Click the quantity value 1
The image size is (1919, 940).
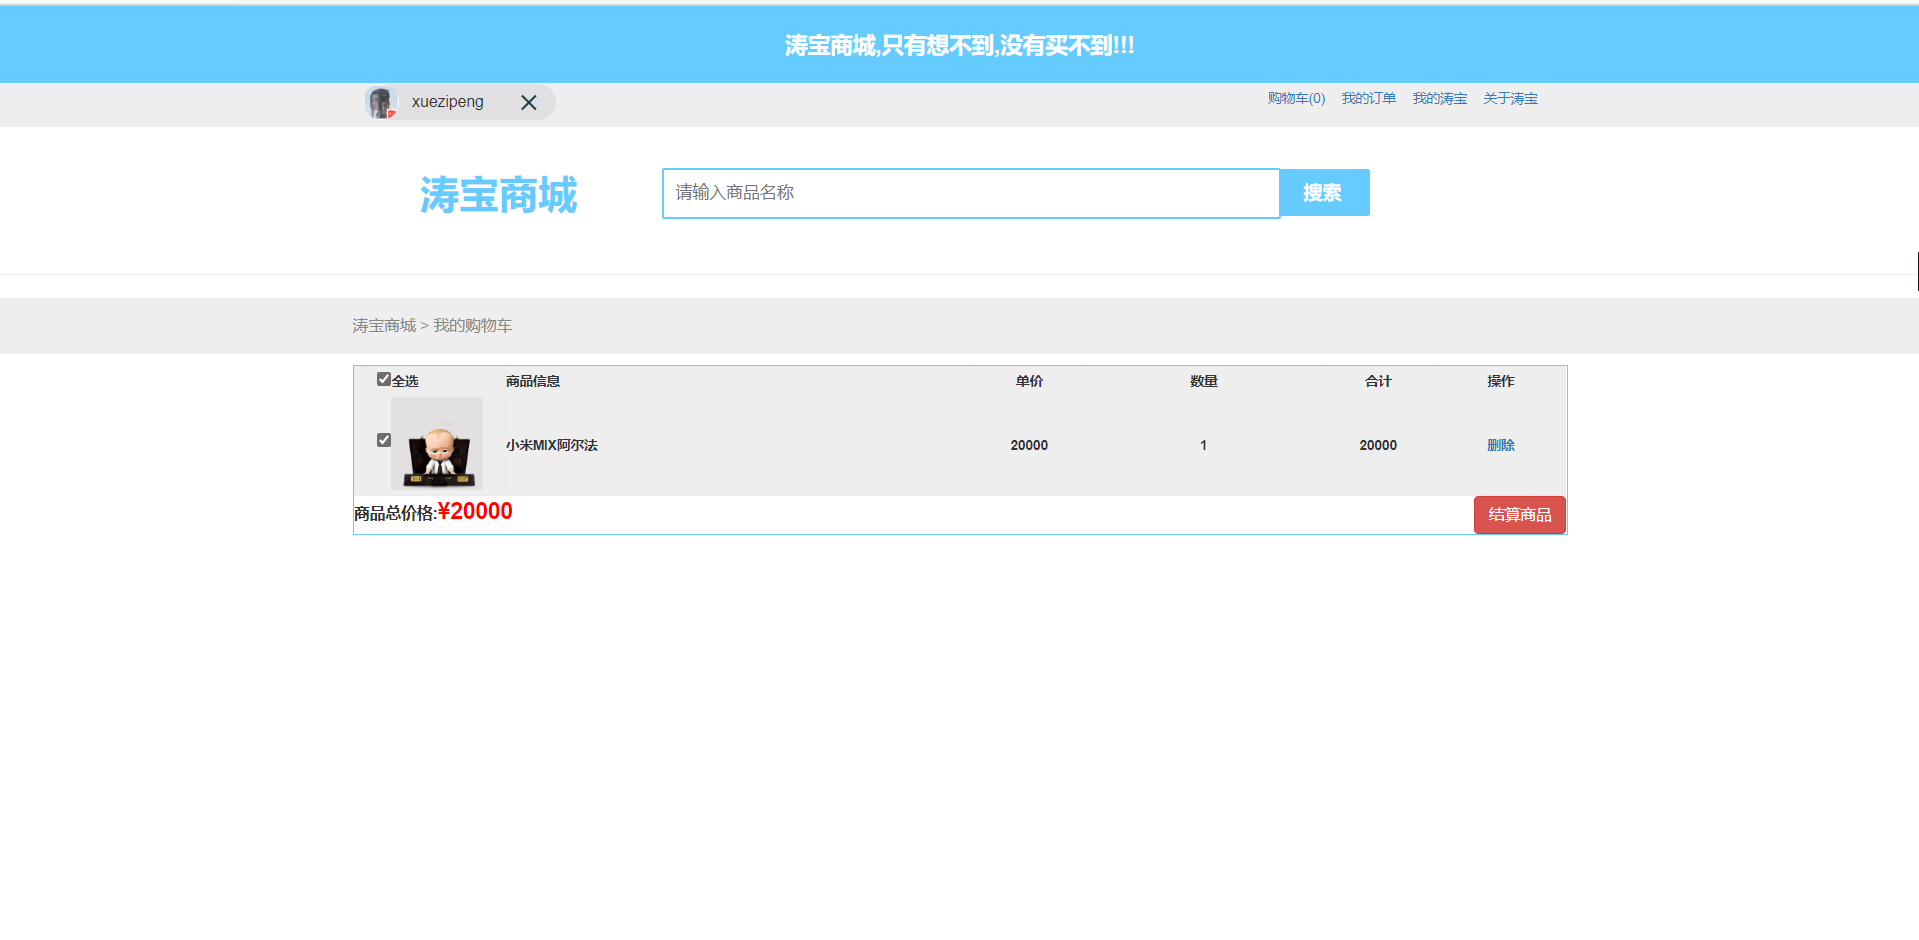[x=1203, y=445]
